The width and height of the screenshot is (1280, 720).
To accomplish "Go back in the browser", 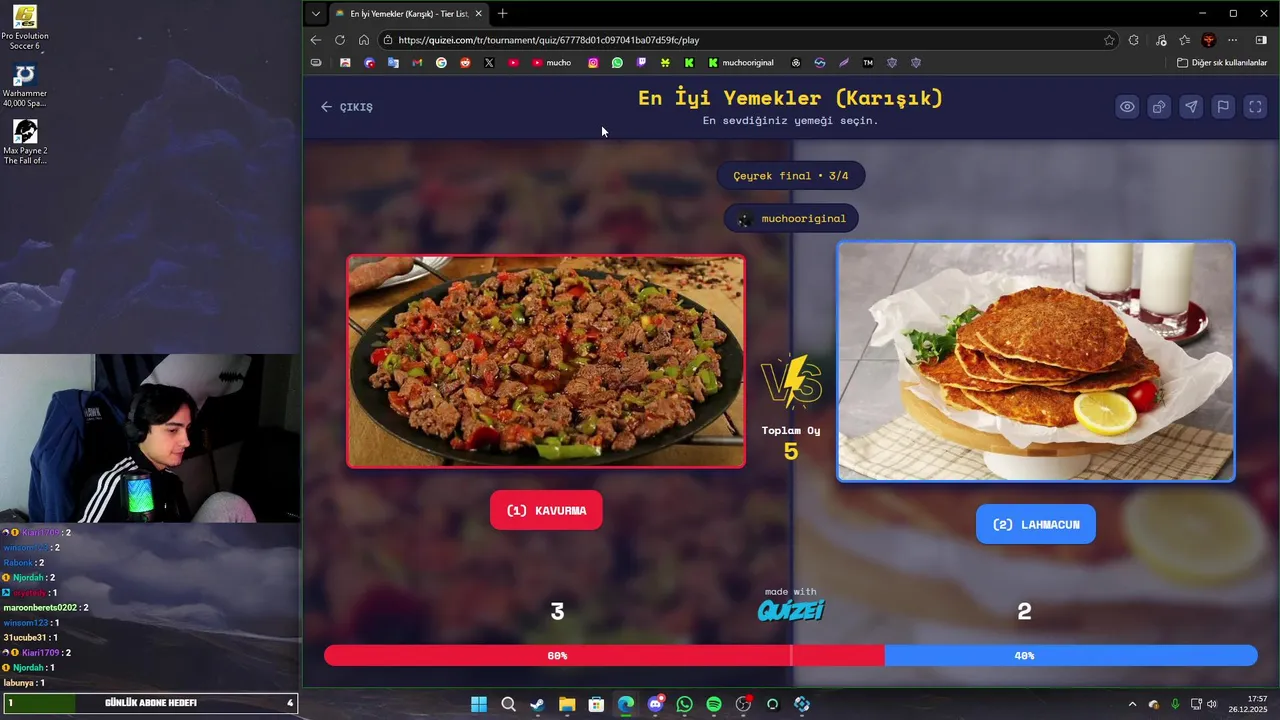I will coord(316,40).
